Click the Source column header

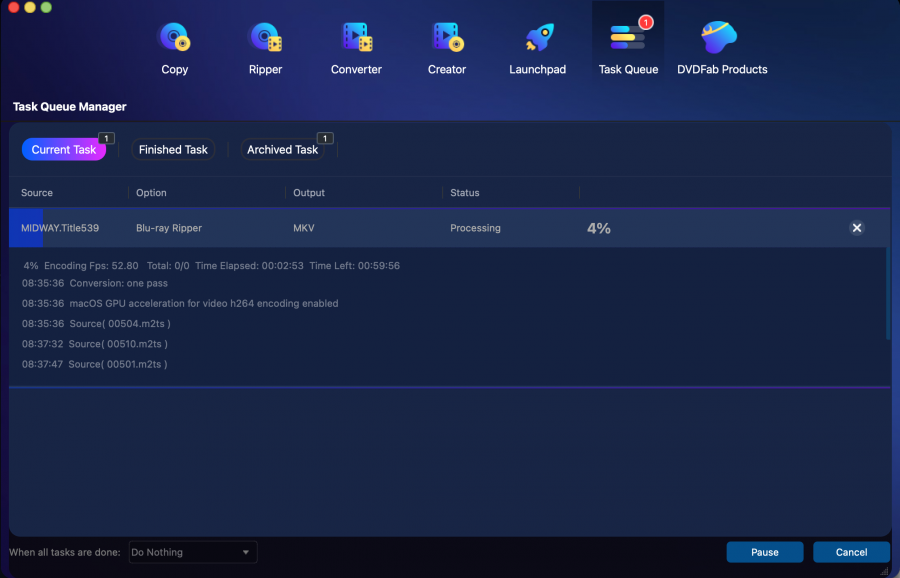point(37,193)
